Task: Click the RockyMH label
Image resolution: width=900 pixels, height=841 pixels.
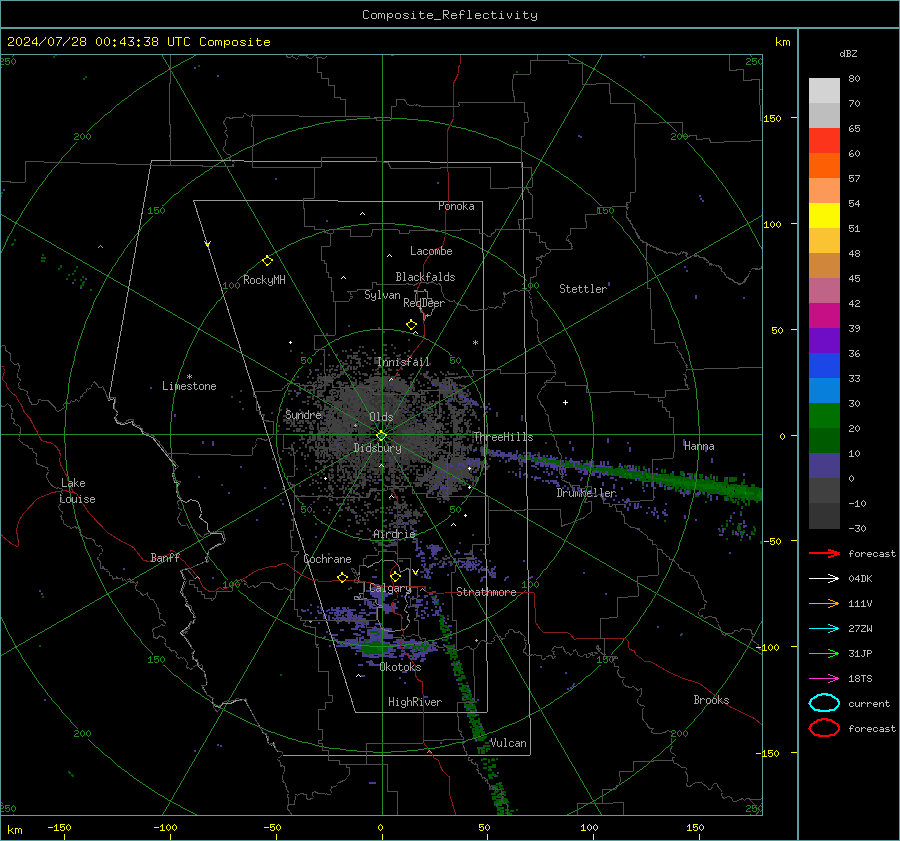Action: tap(264, 280)
